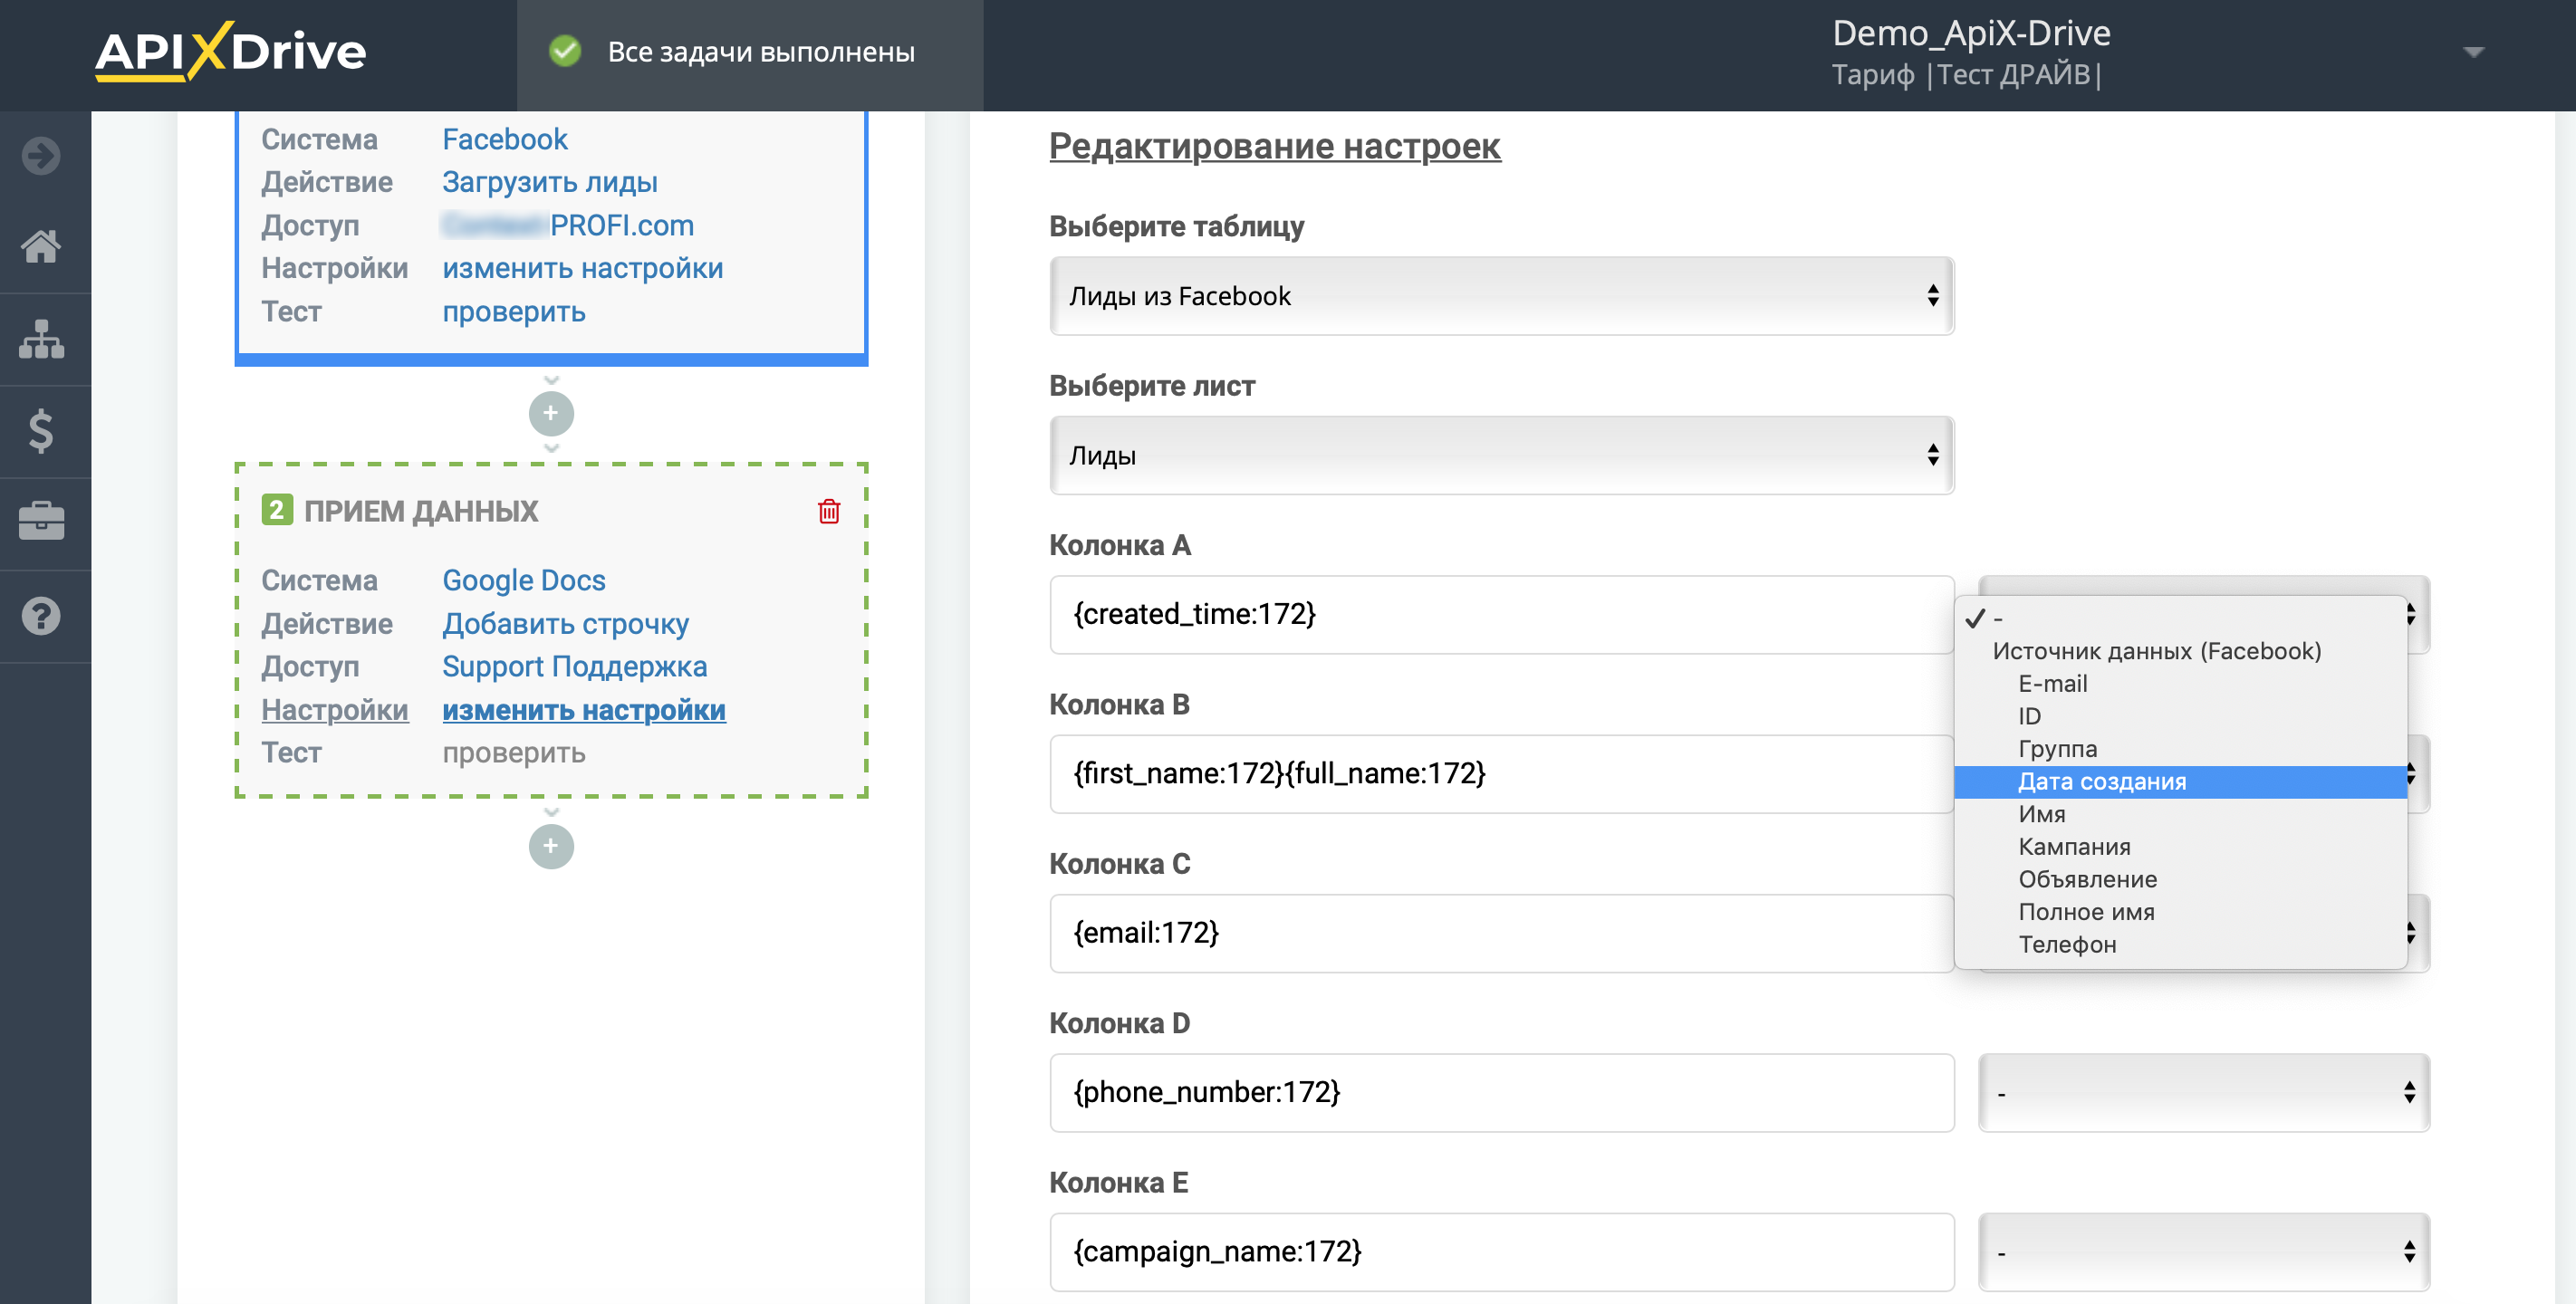Open the Выберите лист dropdown
The height and width of the screenshot is (1304, 2576).
pyautogui.click(x=1502, y=455)
